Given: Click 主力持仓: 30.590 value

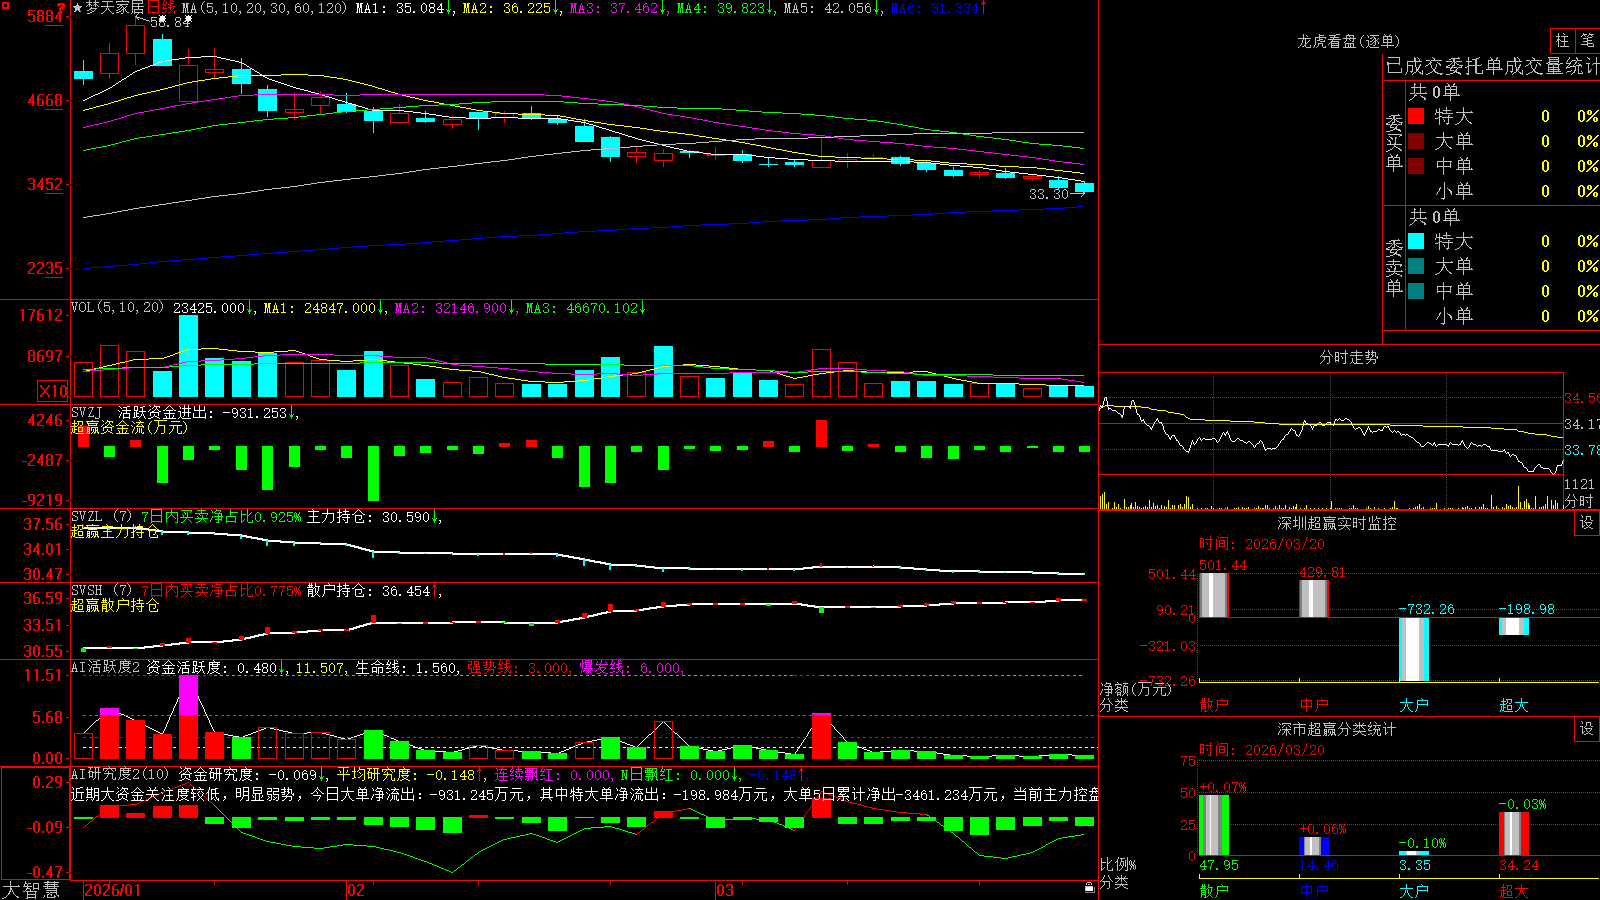Looking at the screenshot, I should [x=373, y=517].
